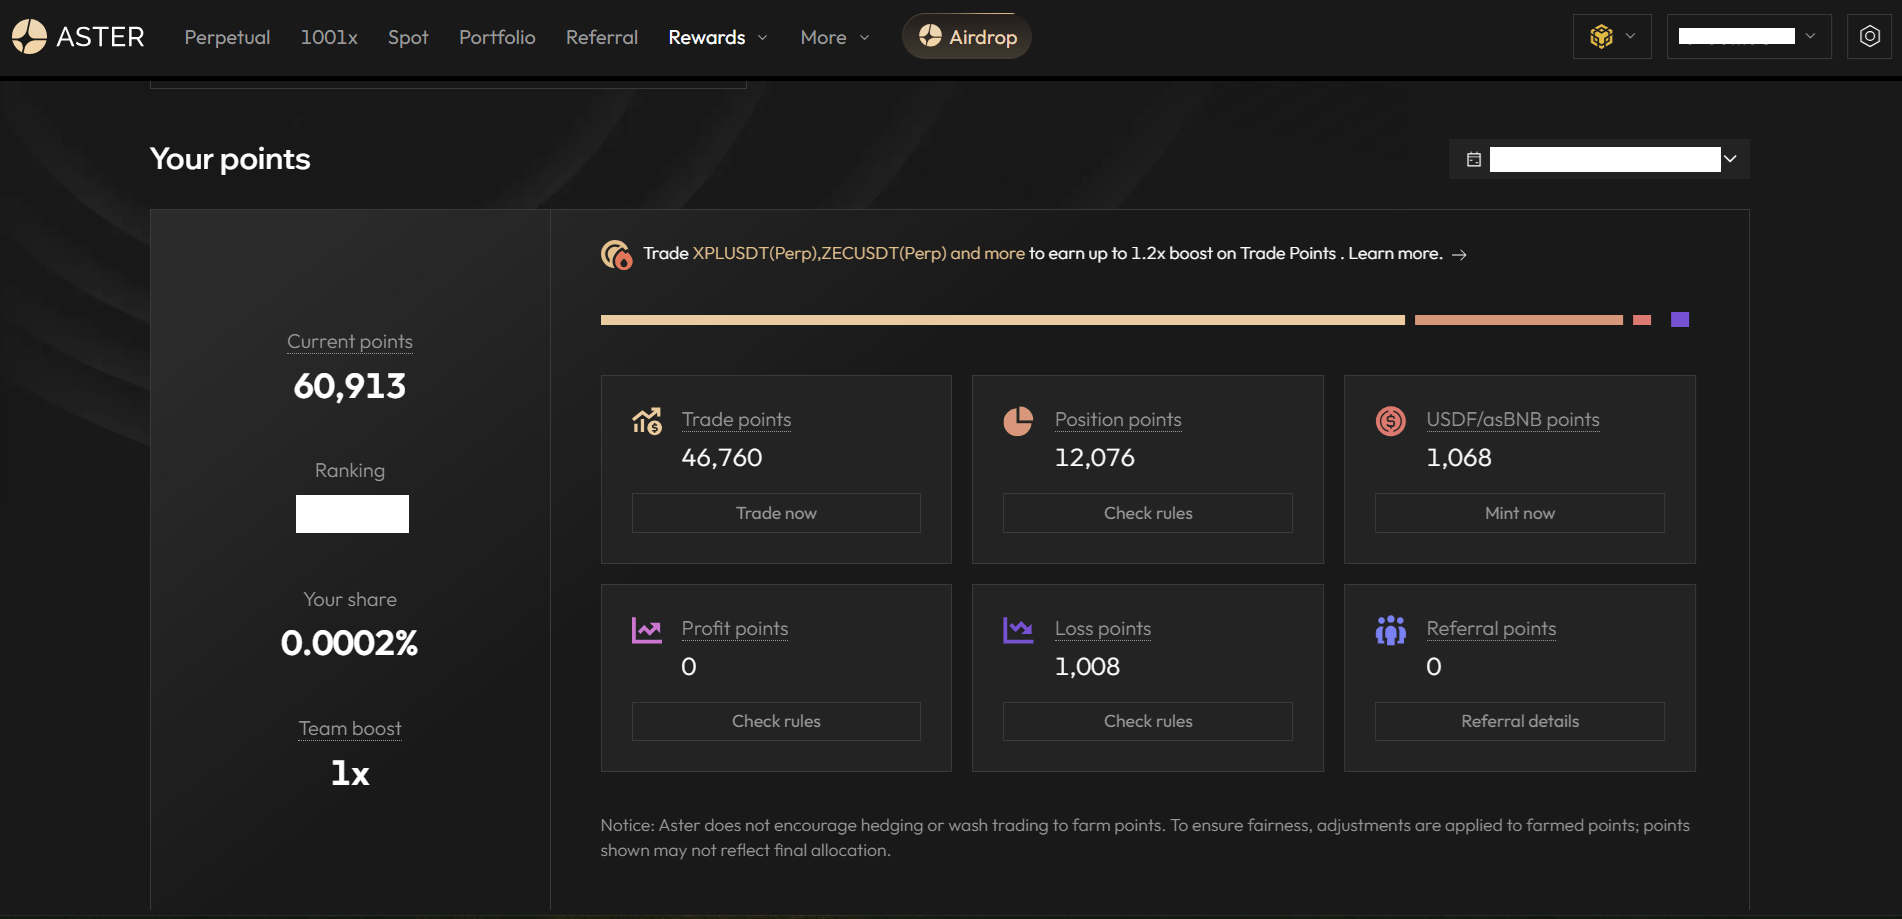Click the BNB chain network icon
1902x919 pixels.
1602,37
